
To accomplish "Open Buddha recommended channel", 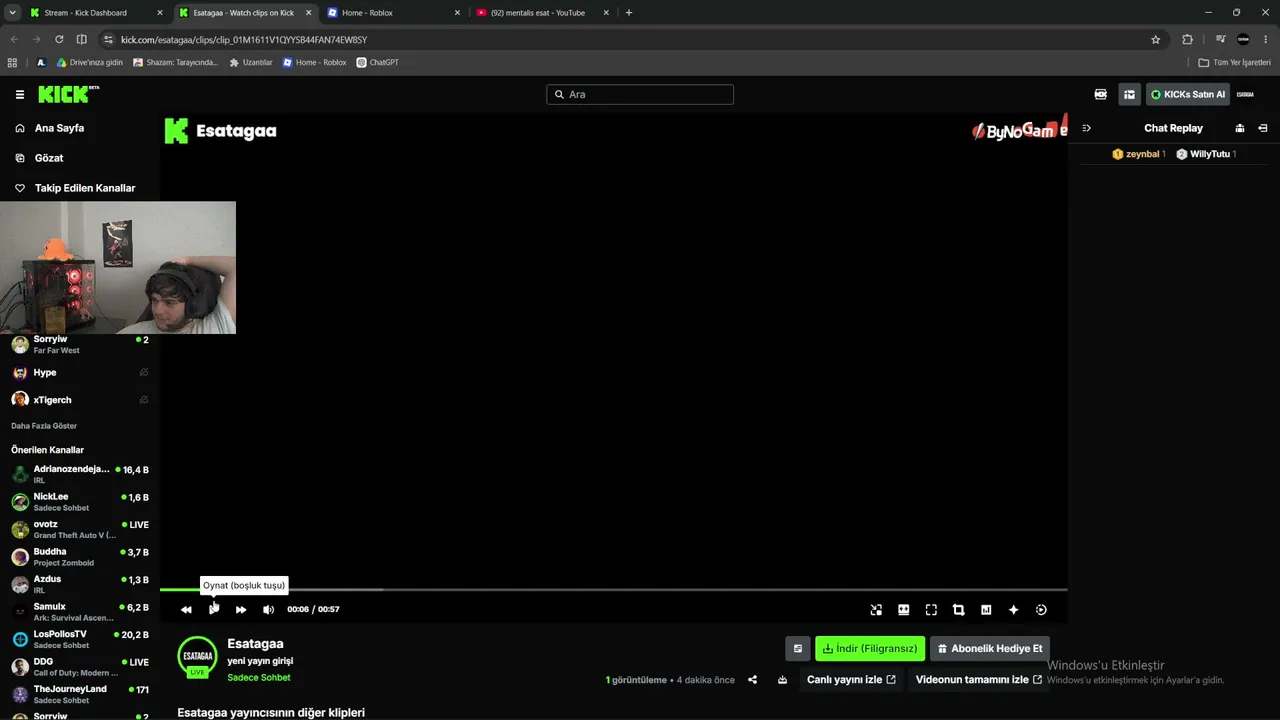I will pos(80,557).
